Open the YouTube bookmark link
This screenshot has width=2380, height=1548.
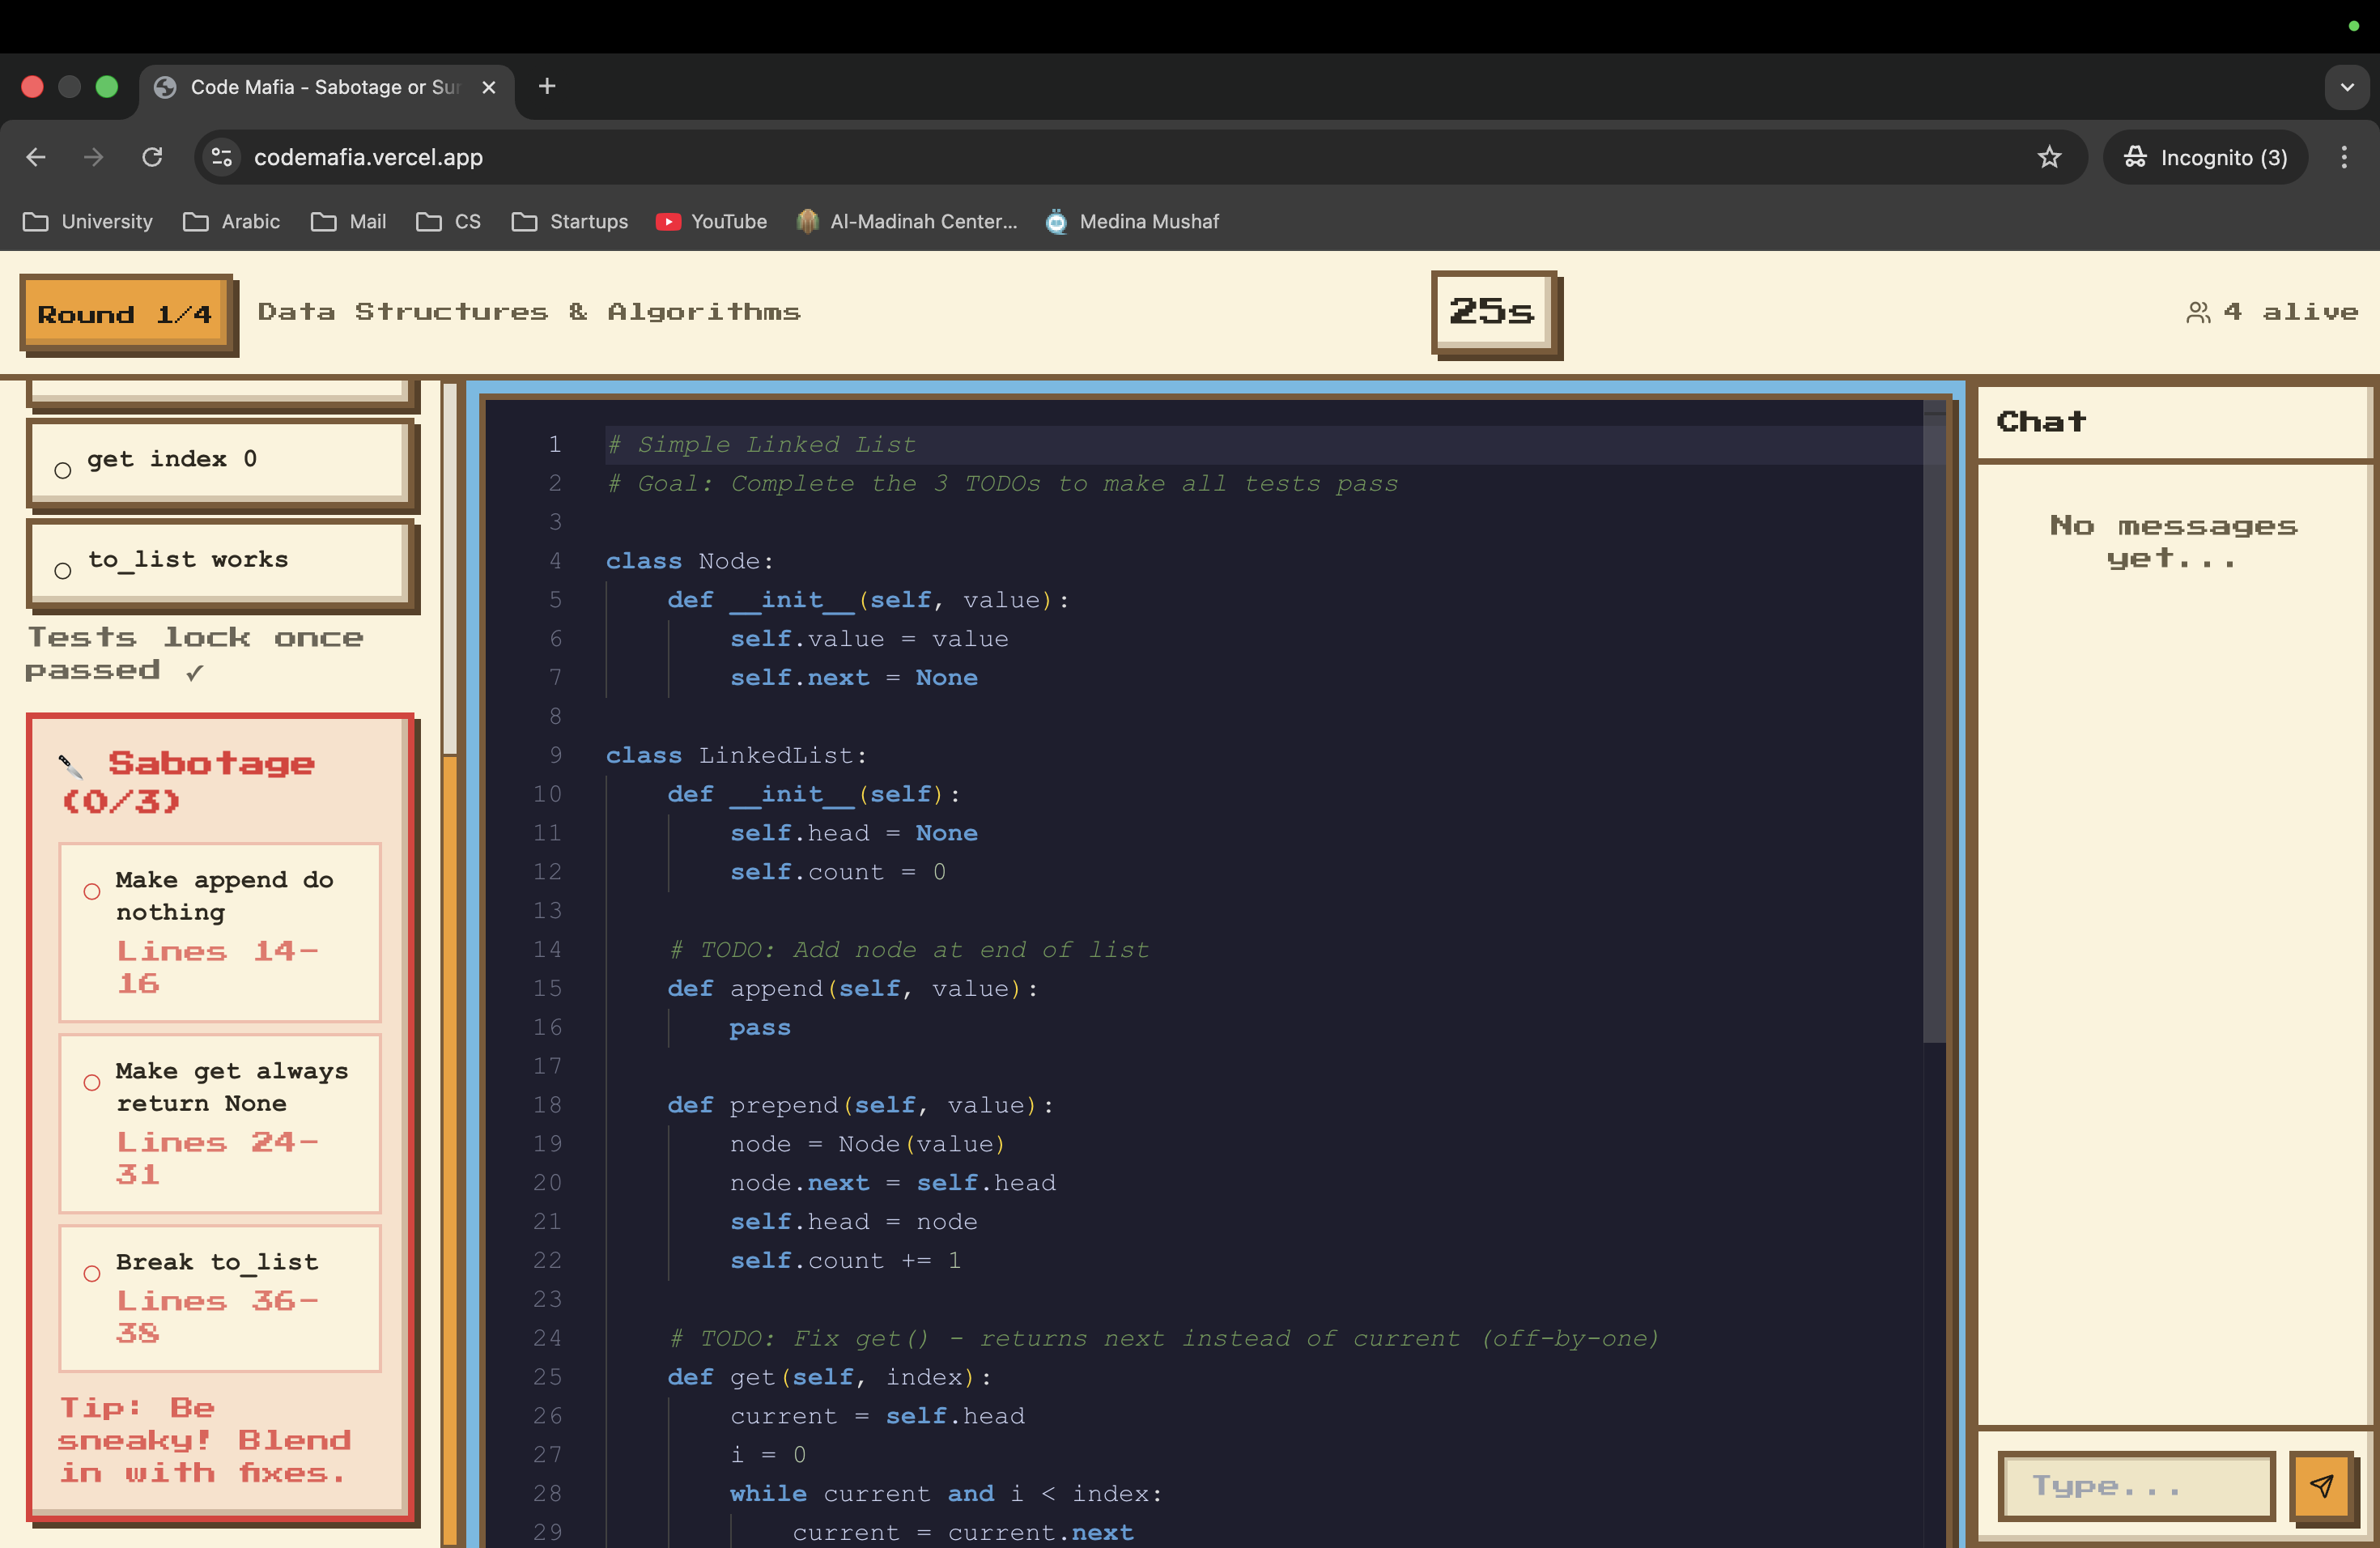pyautogui.click(x=711, y=221)
